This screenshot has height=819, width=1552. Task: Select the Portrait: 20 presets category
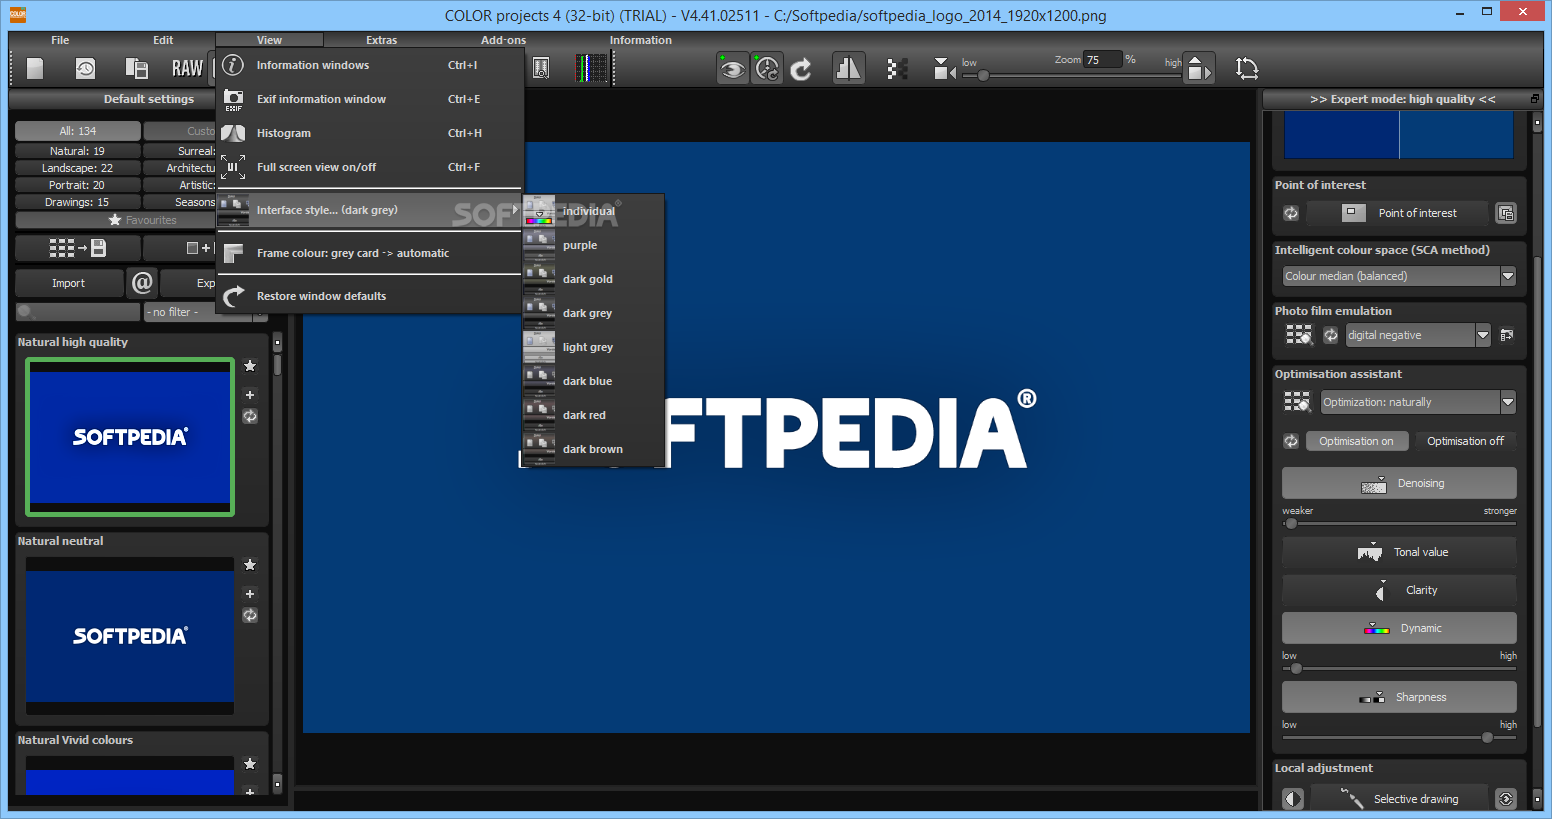pos(78,185)
